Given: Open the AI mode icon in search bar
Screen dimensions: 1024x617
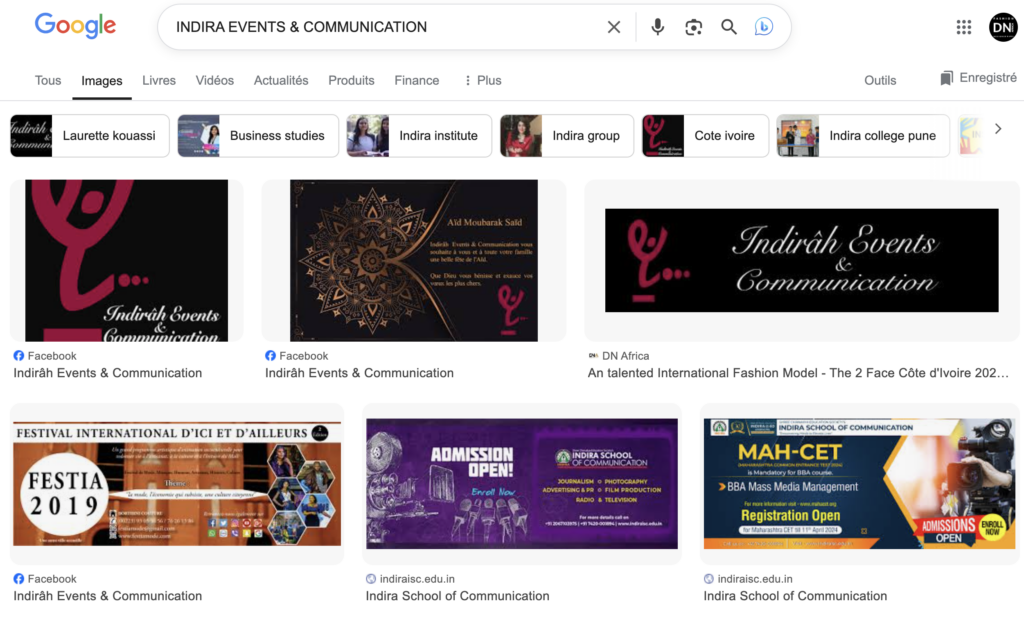Looking at the screenshot, I should click(x=763, y=27).
